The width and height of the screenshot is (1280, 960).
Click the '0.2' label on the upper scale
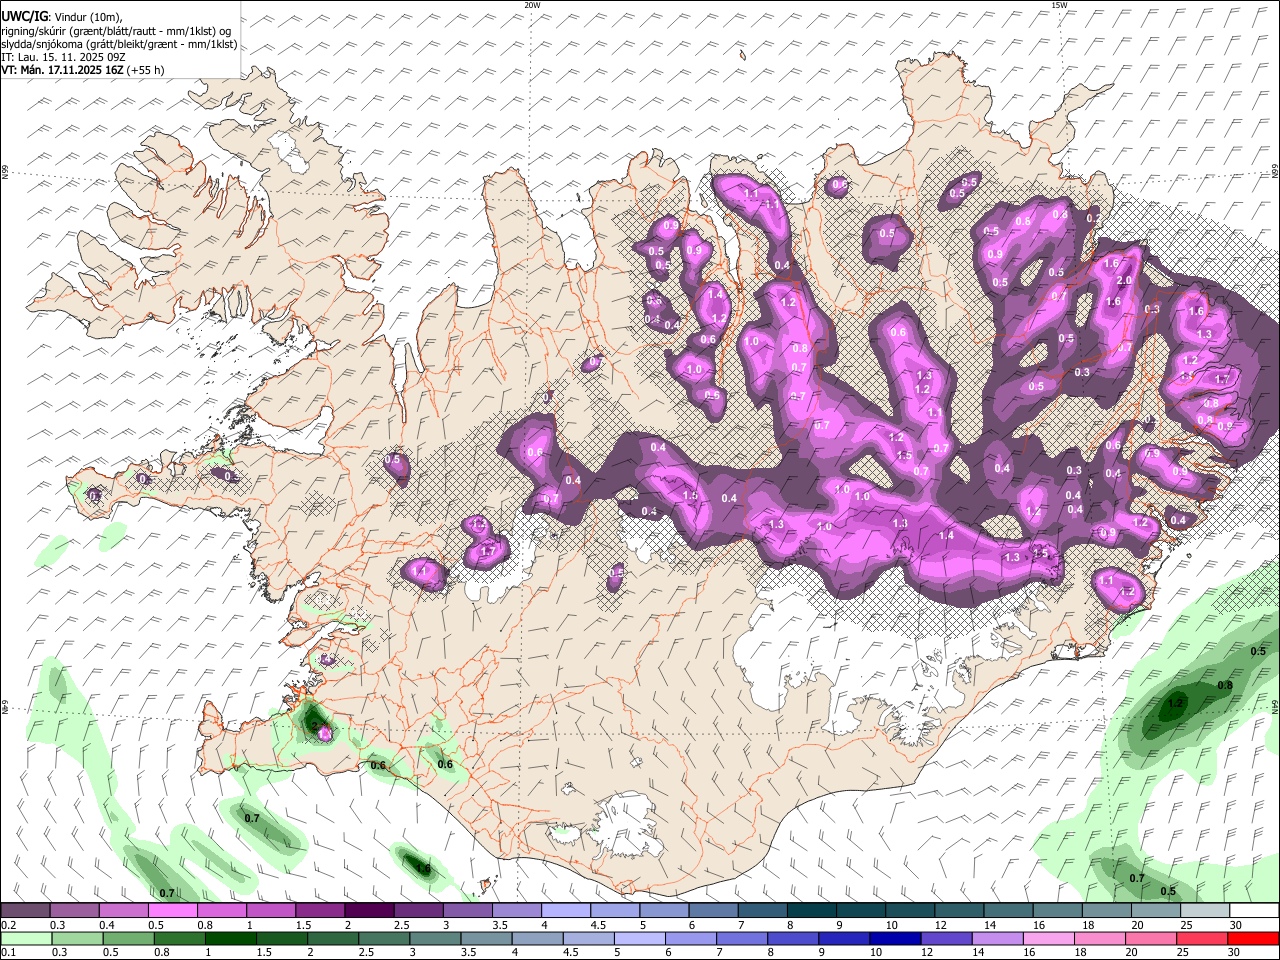tap(8, 925)
